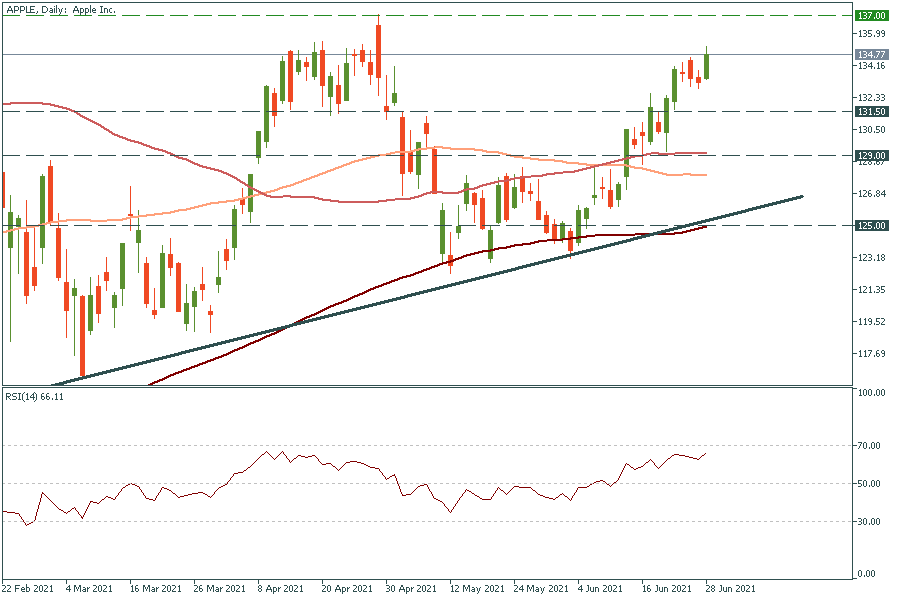The width and height of the screenshot is (900, 600).
Task: Select the dark rising trendline's right end
Action: (x=801, y=197)
